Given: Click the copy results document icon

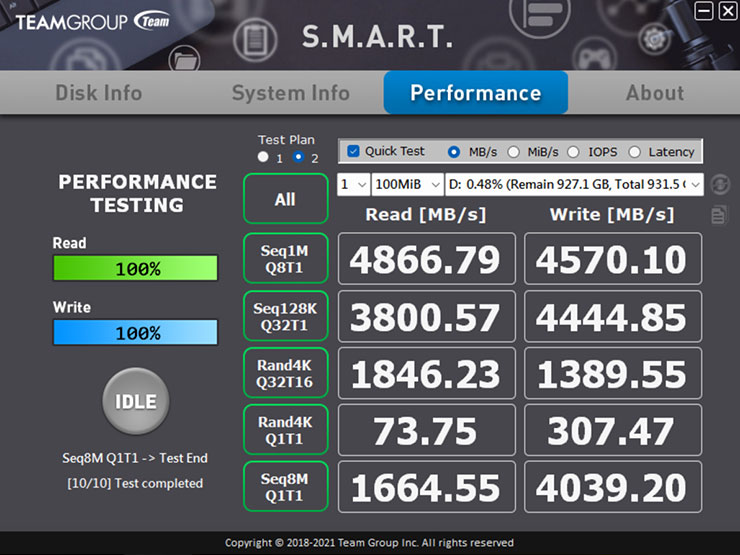Looking at the screenshot, I should 719,215.
